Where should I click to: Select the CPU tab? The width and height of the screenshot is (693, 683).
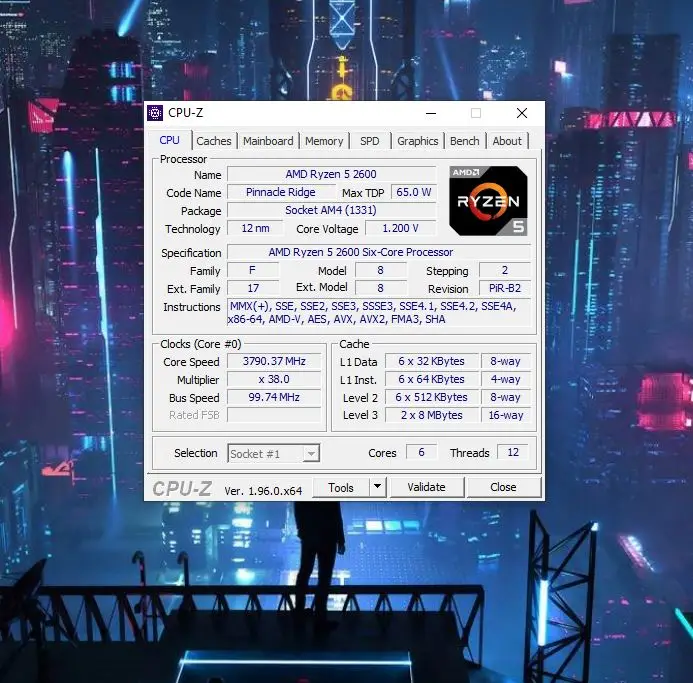(x=169, y=140)
